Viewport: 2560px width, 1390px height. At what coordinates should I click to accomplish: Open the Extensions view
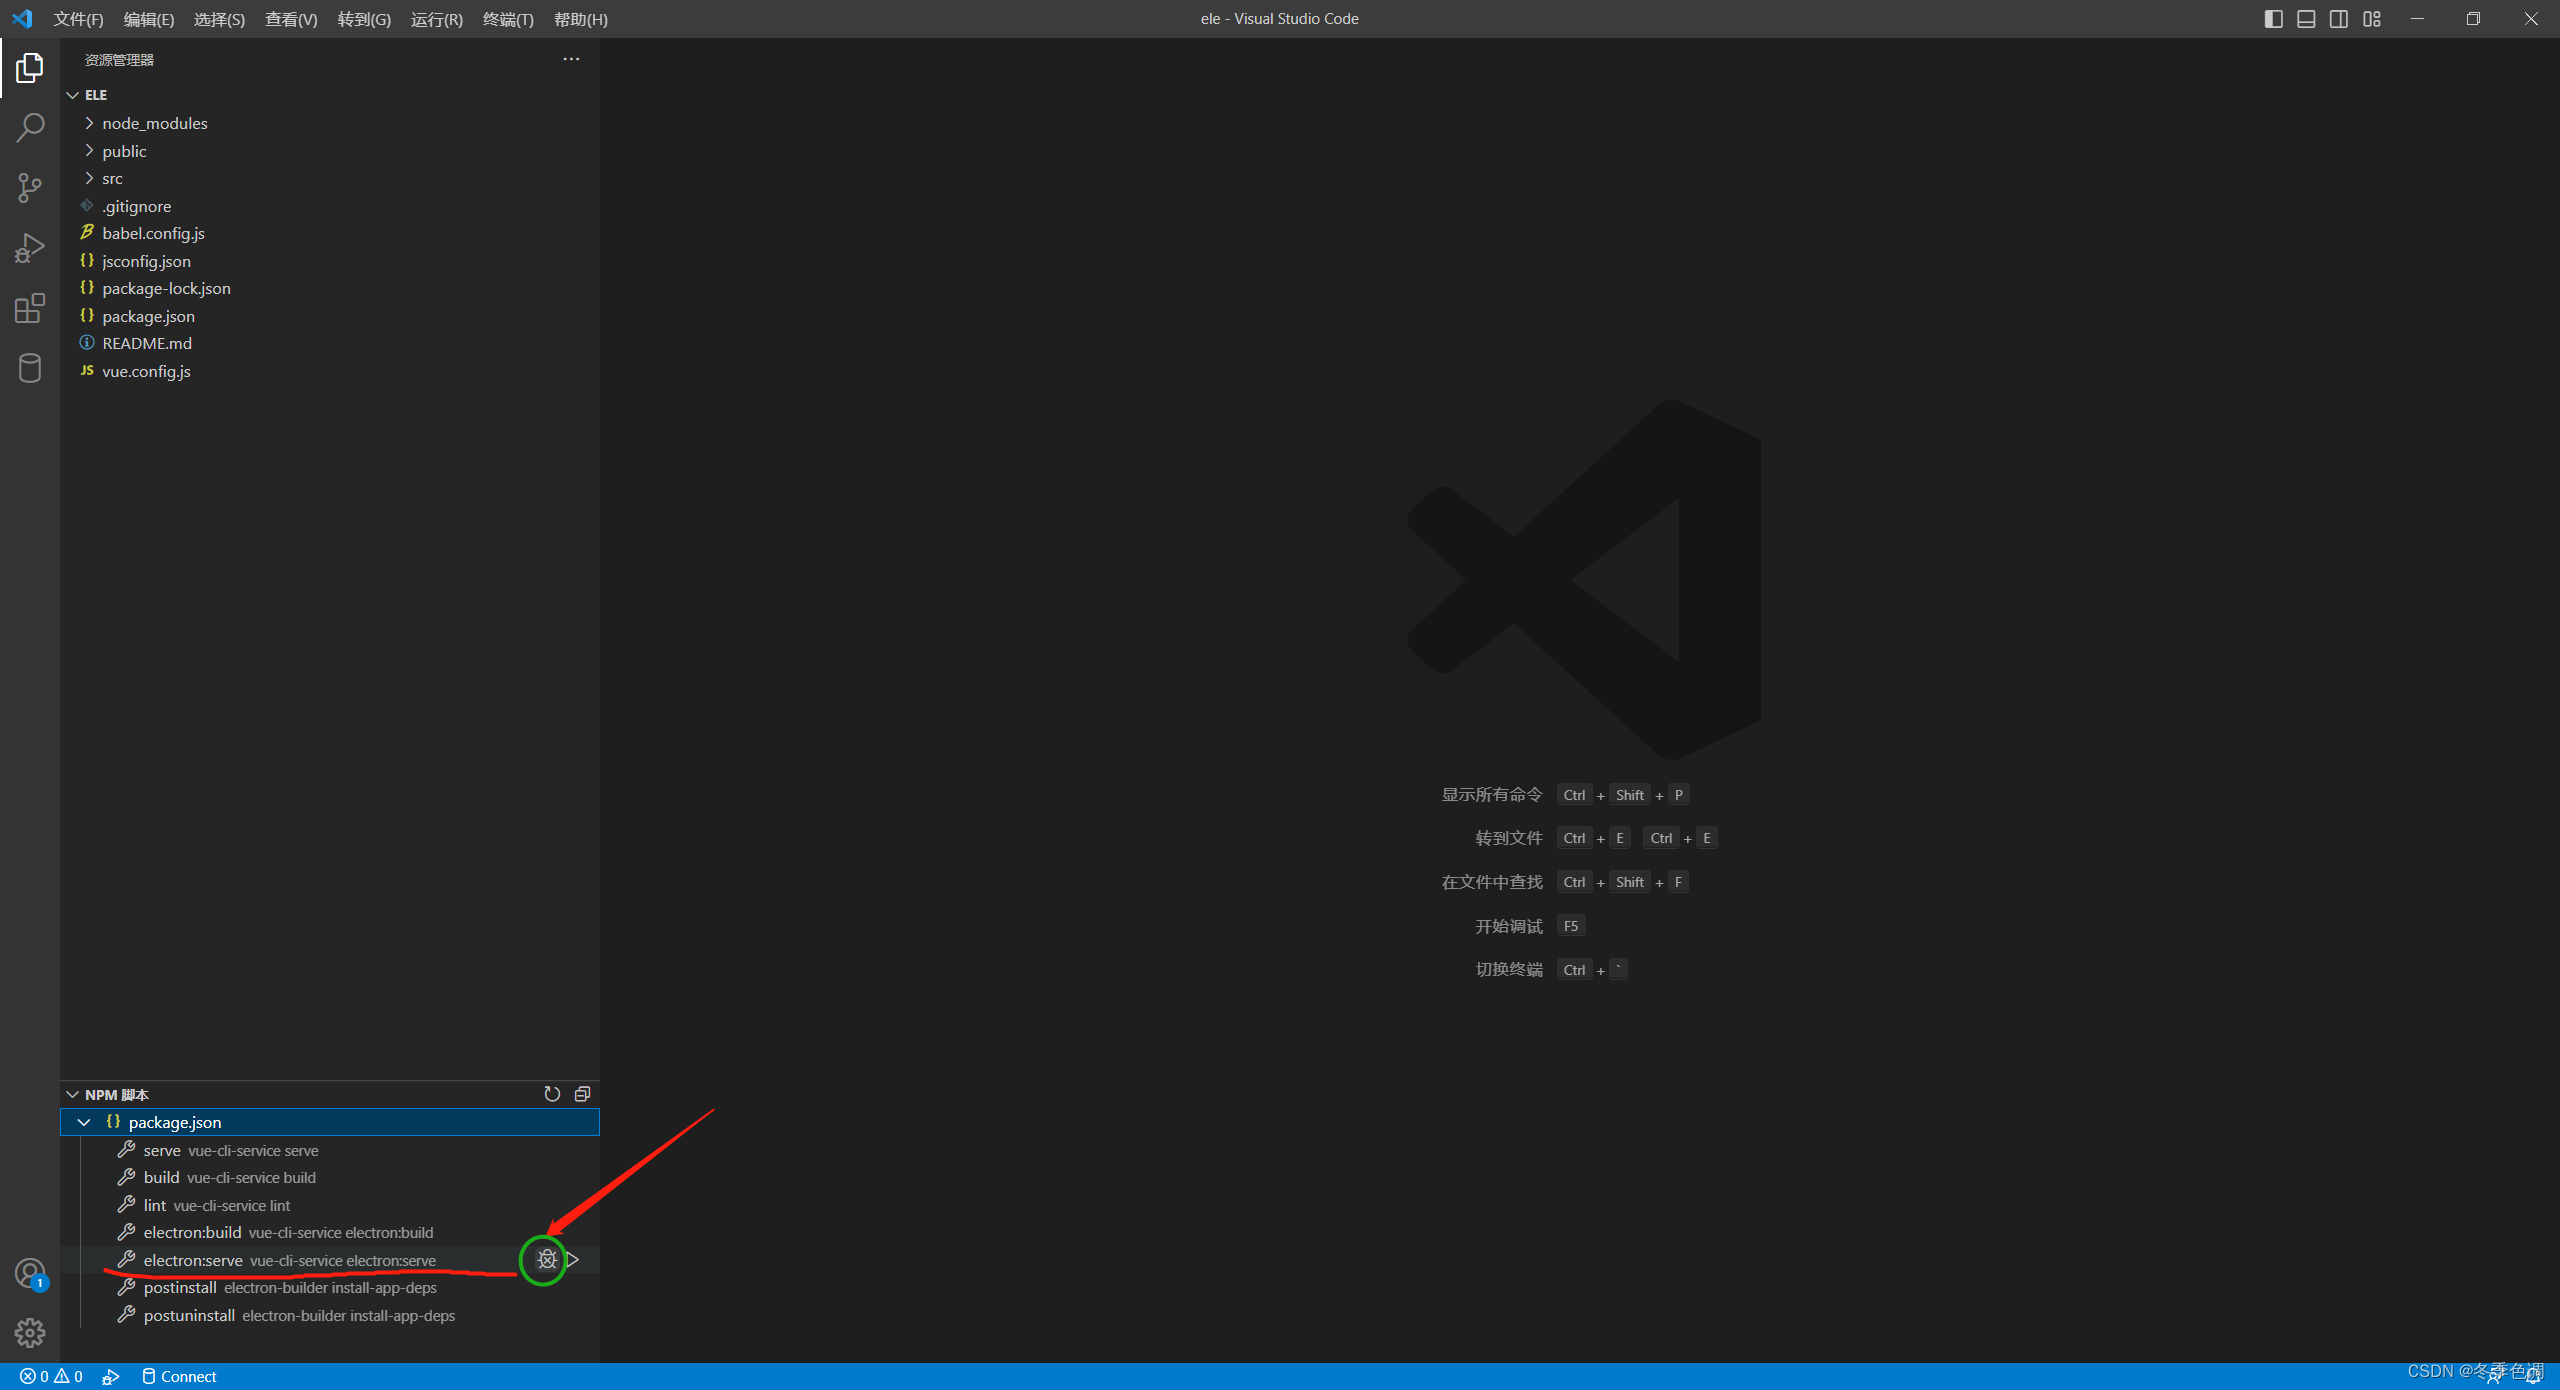(30, 308)
